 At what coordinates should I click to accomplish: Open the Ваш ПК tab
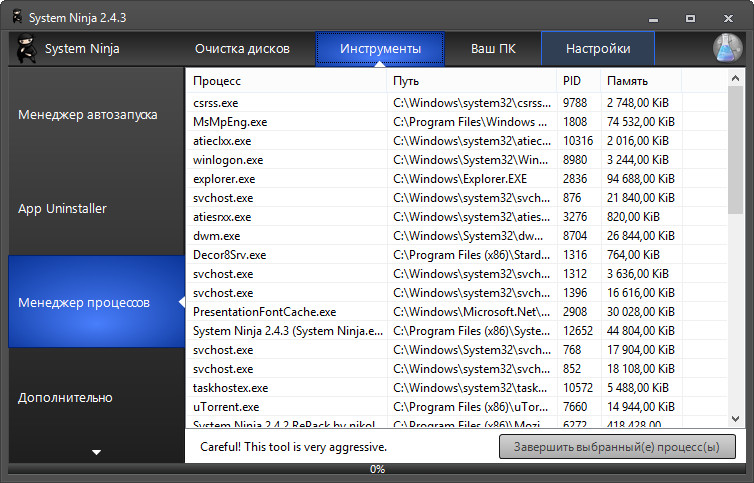click(x=493, y=49)
